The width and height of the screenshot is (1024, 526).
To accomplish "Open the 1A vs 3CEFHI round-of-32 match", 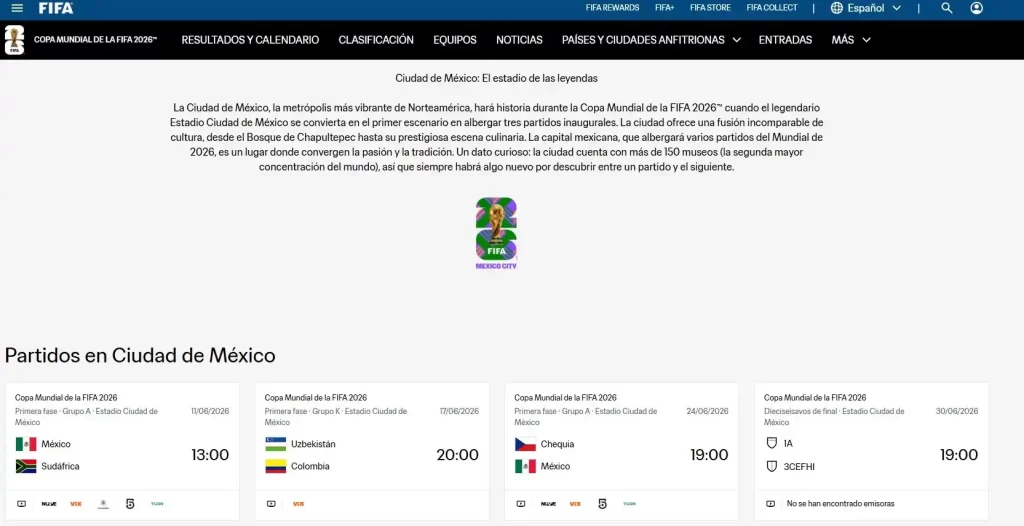I will [871, 451].
